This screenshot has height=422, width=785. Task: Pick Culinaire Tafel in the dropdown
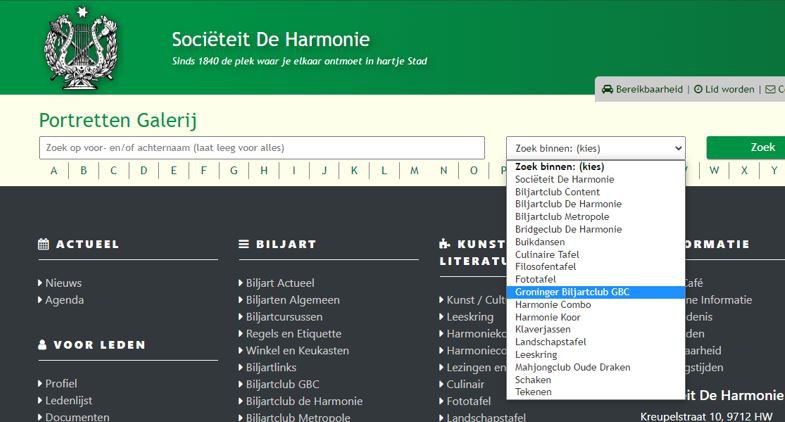click(x=596, y=254)
